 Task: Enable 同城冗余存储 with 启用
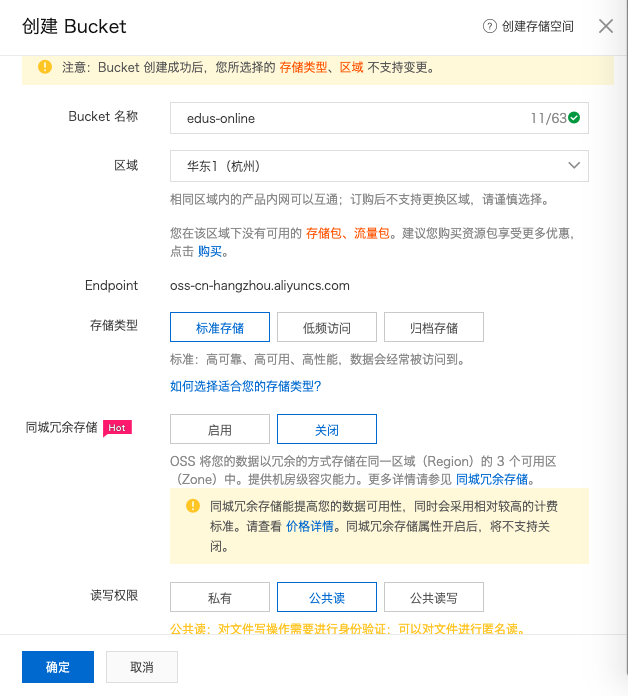coord(219,429)
